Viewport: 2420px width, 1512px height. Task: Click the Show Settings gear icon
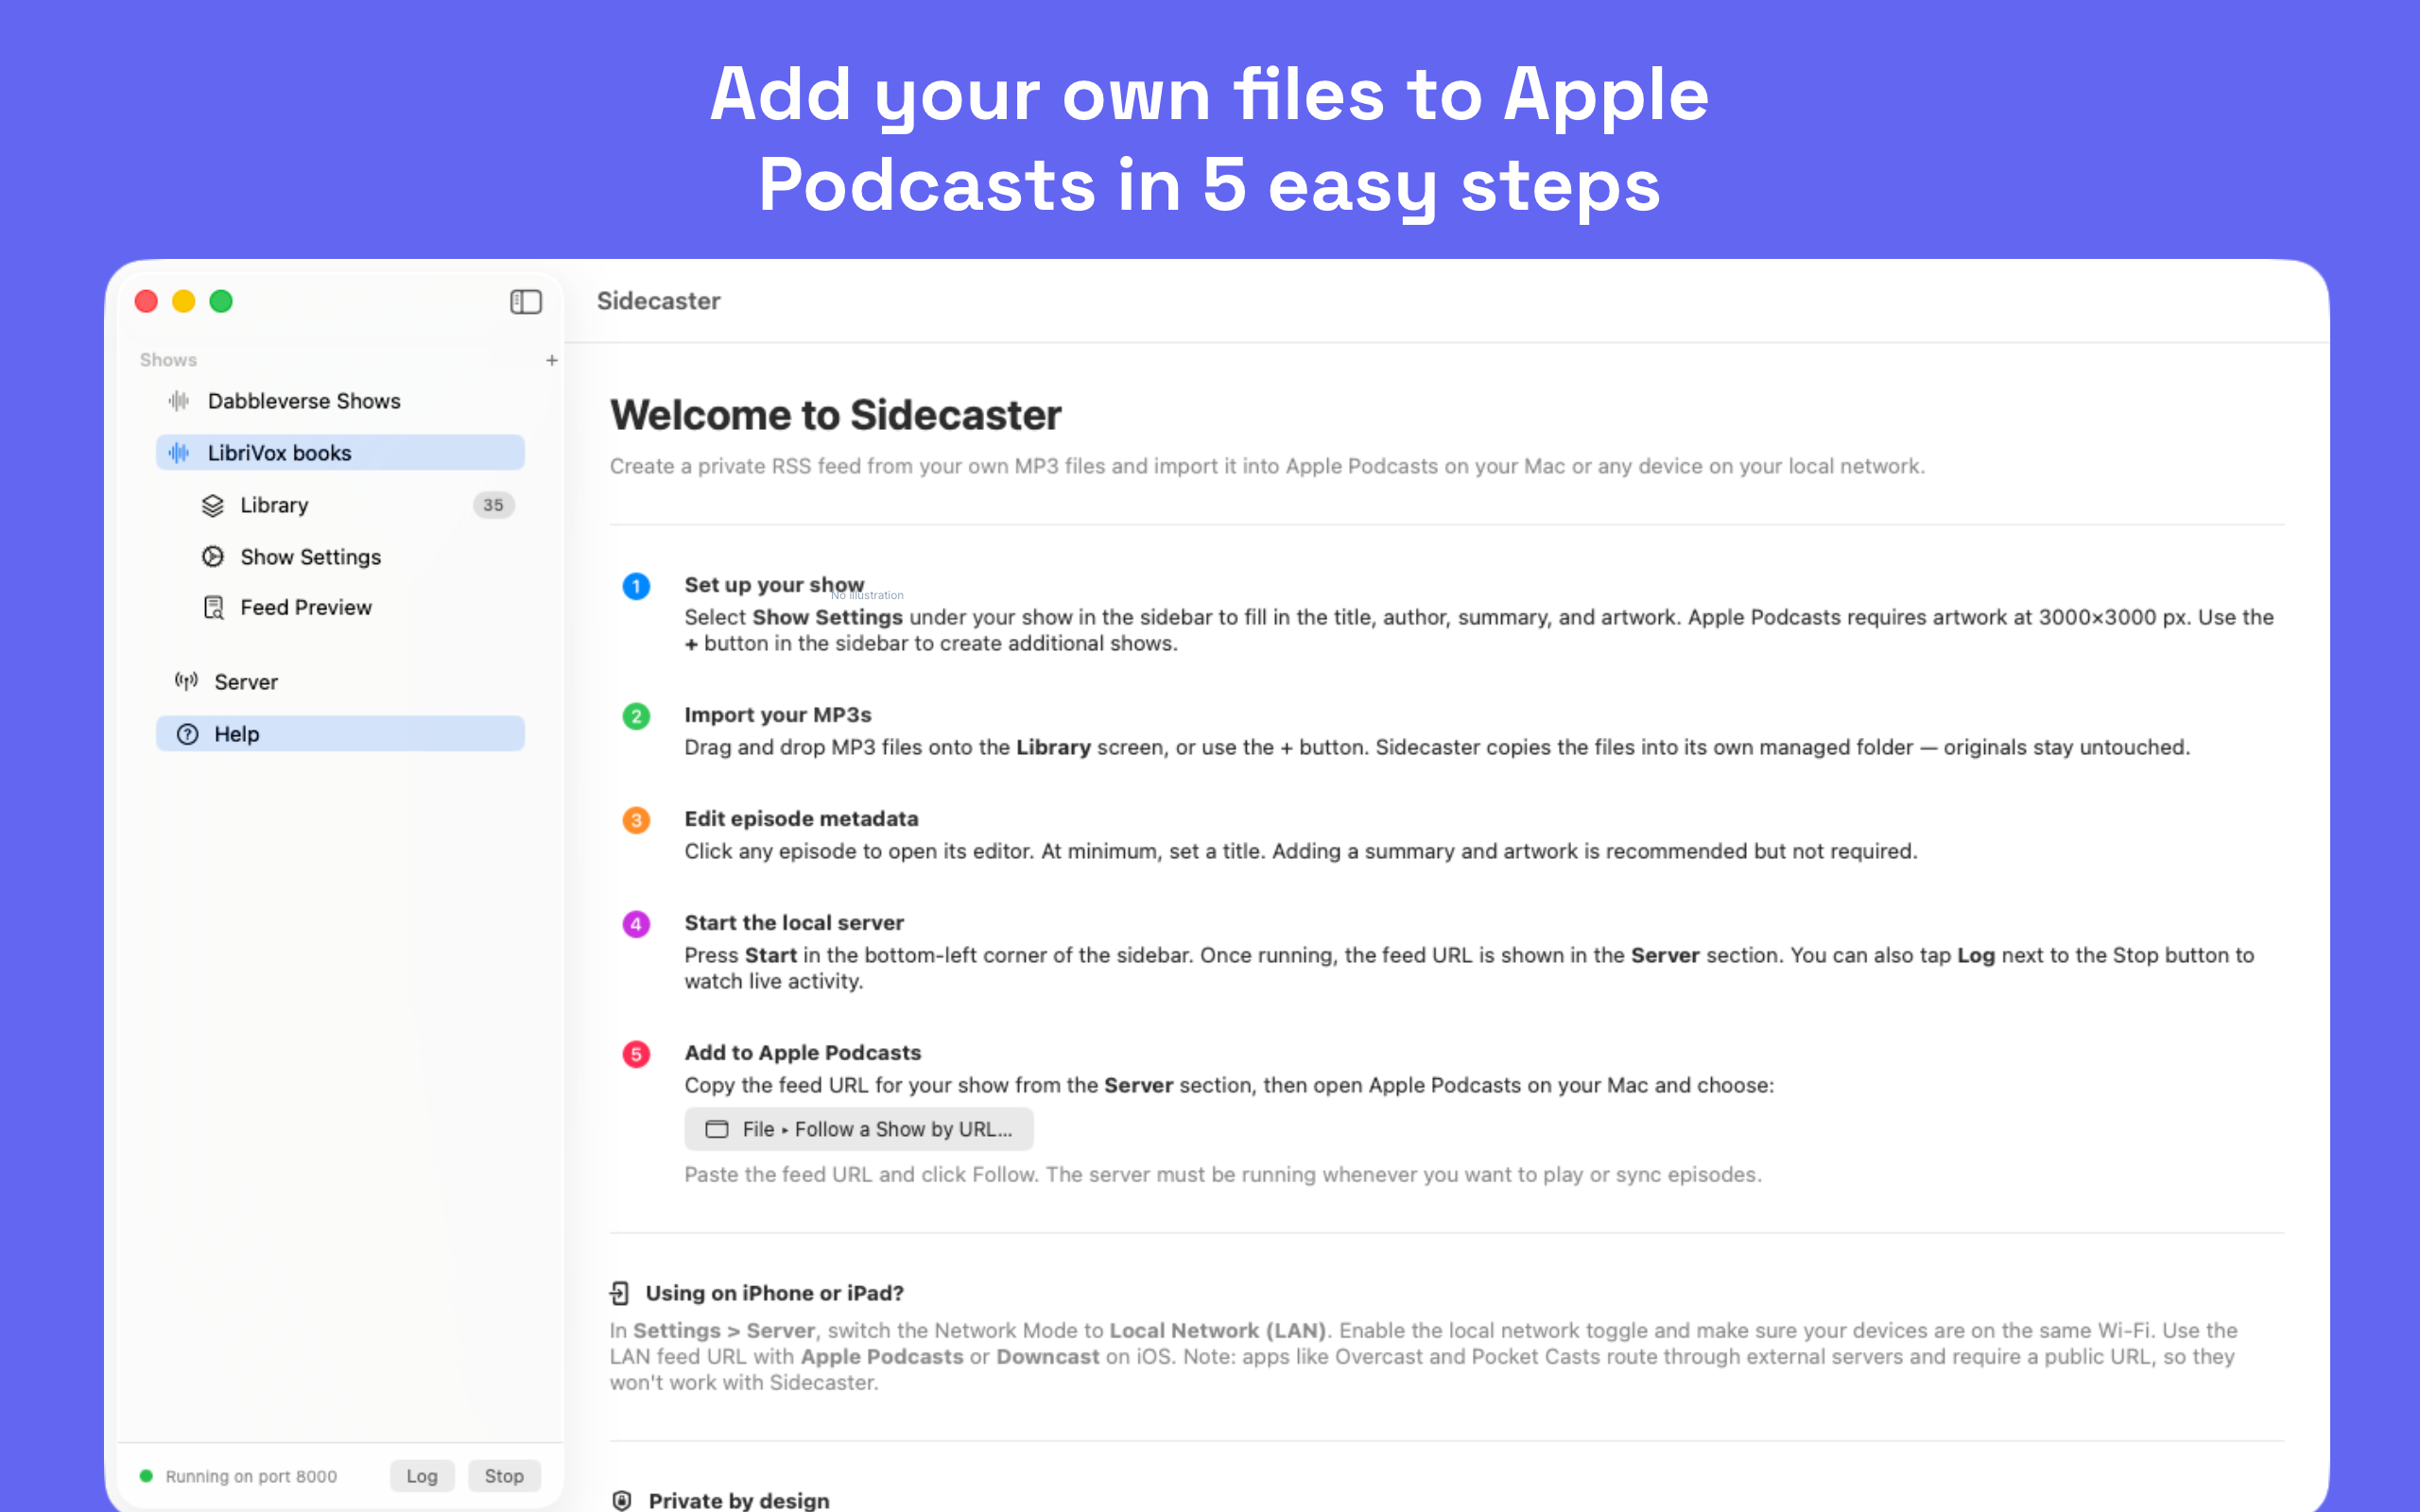212,557
